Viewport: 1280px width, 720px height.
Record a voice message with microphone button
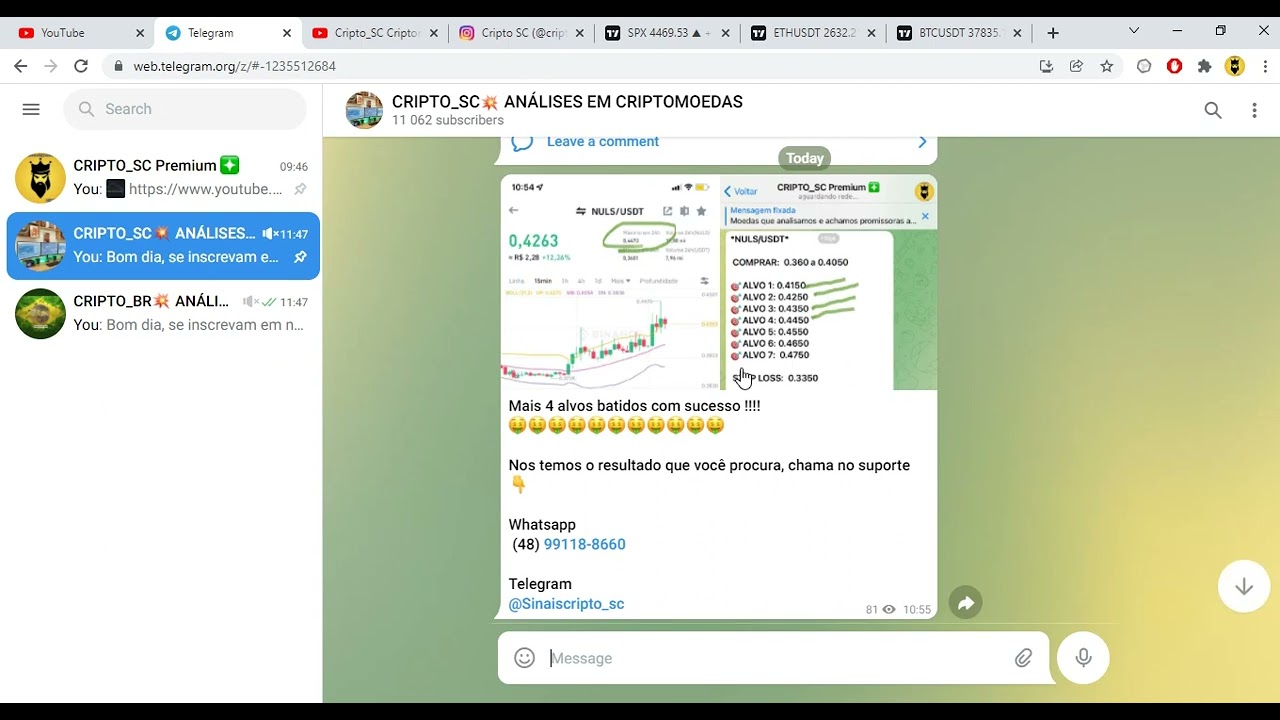tap(1083, 658)
